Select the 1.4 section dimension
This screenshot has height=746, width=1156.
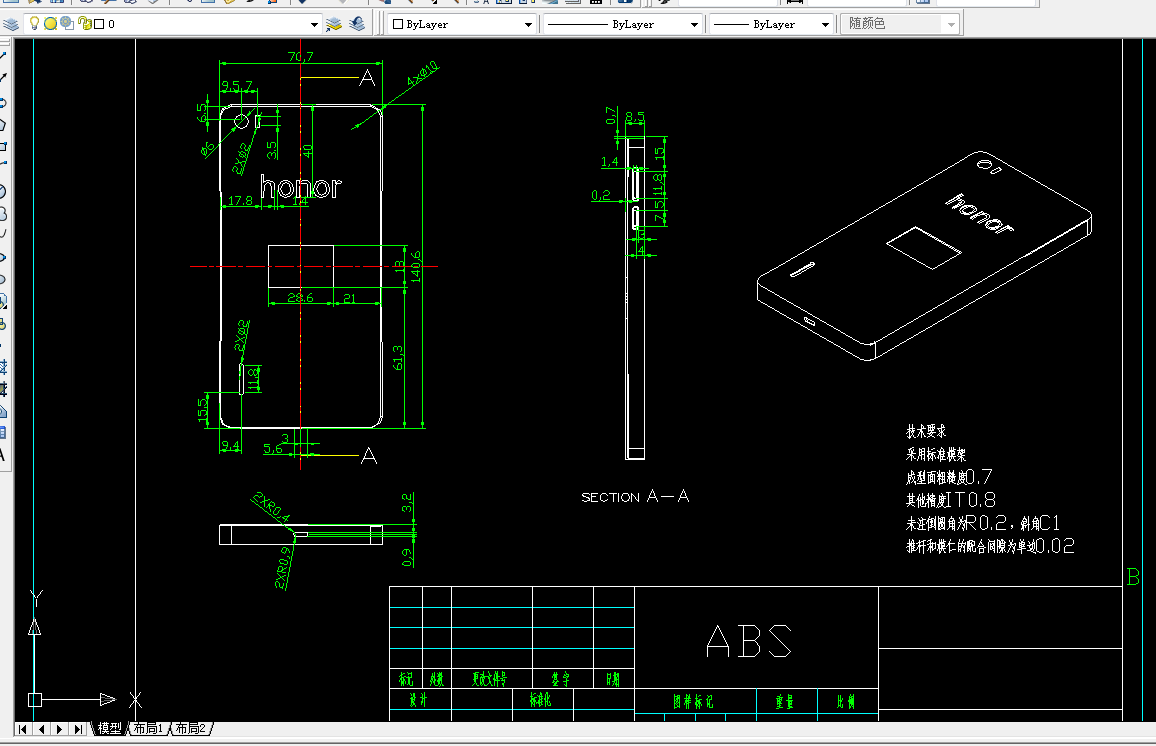click(x=610, y=161)
